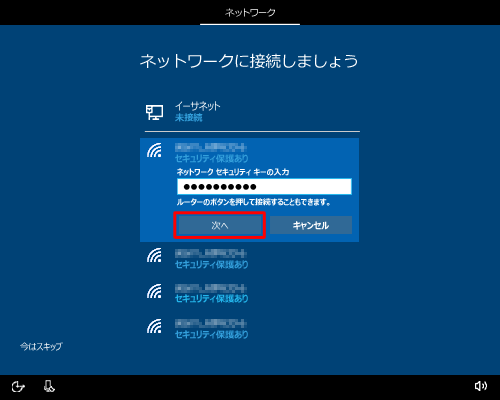Click the Ethernet computer icon
500x400 pixels.
154,112
